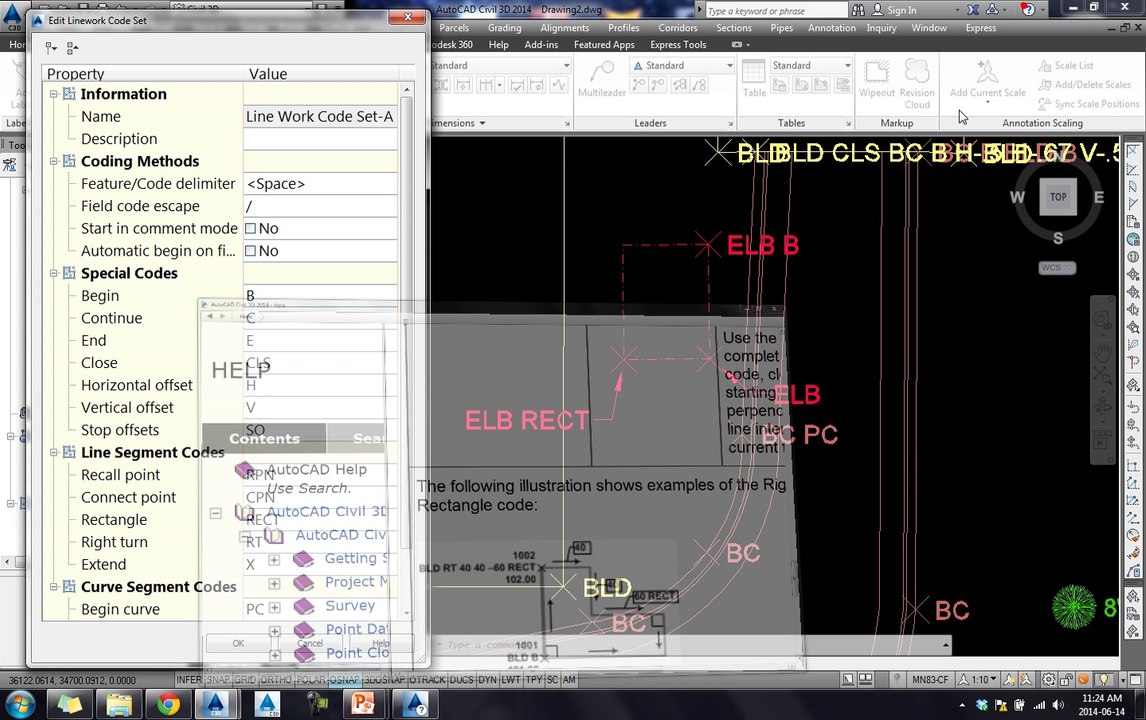
Task: Click the second tree-view icon in dialog toolbar
Action: point(72,48)
